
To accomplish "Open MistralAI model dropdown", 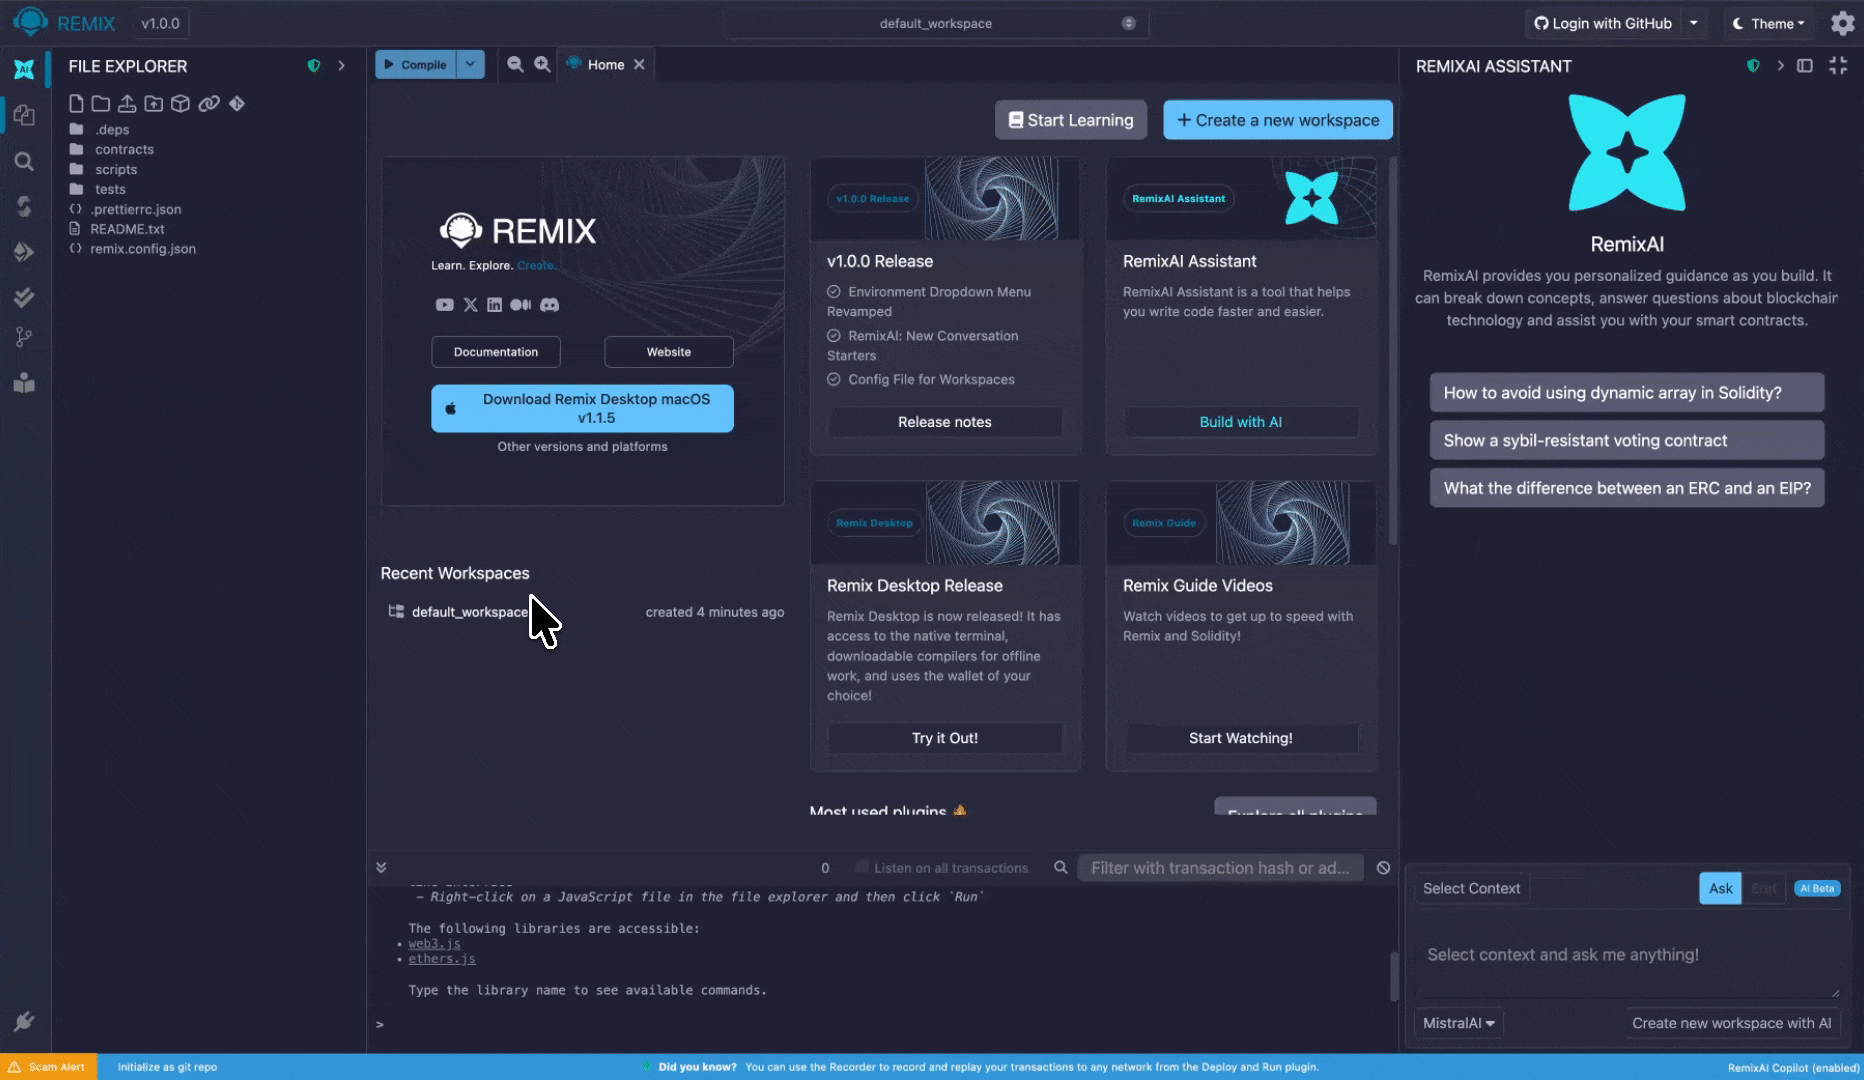I will [1458, 1023].
